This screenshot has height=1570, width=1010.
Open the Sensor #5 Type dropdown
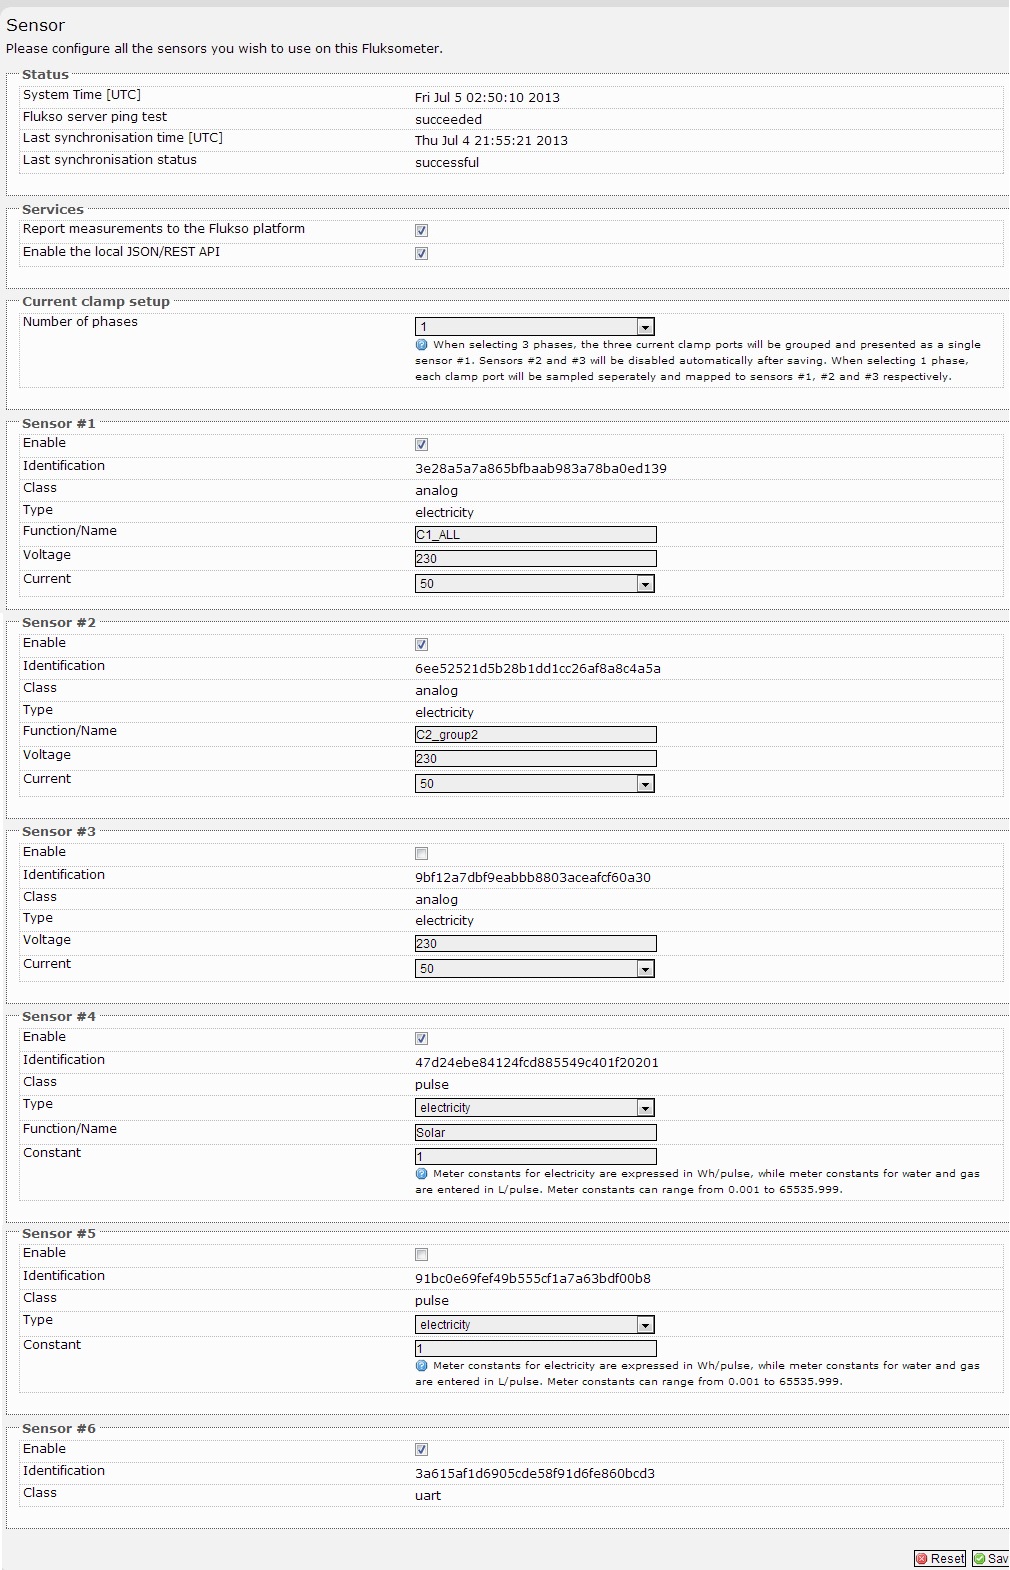[534, 1325]
